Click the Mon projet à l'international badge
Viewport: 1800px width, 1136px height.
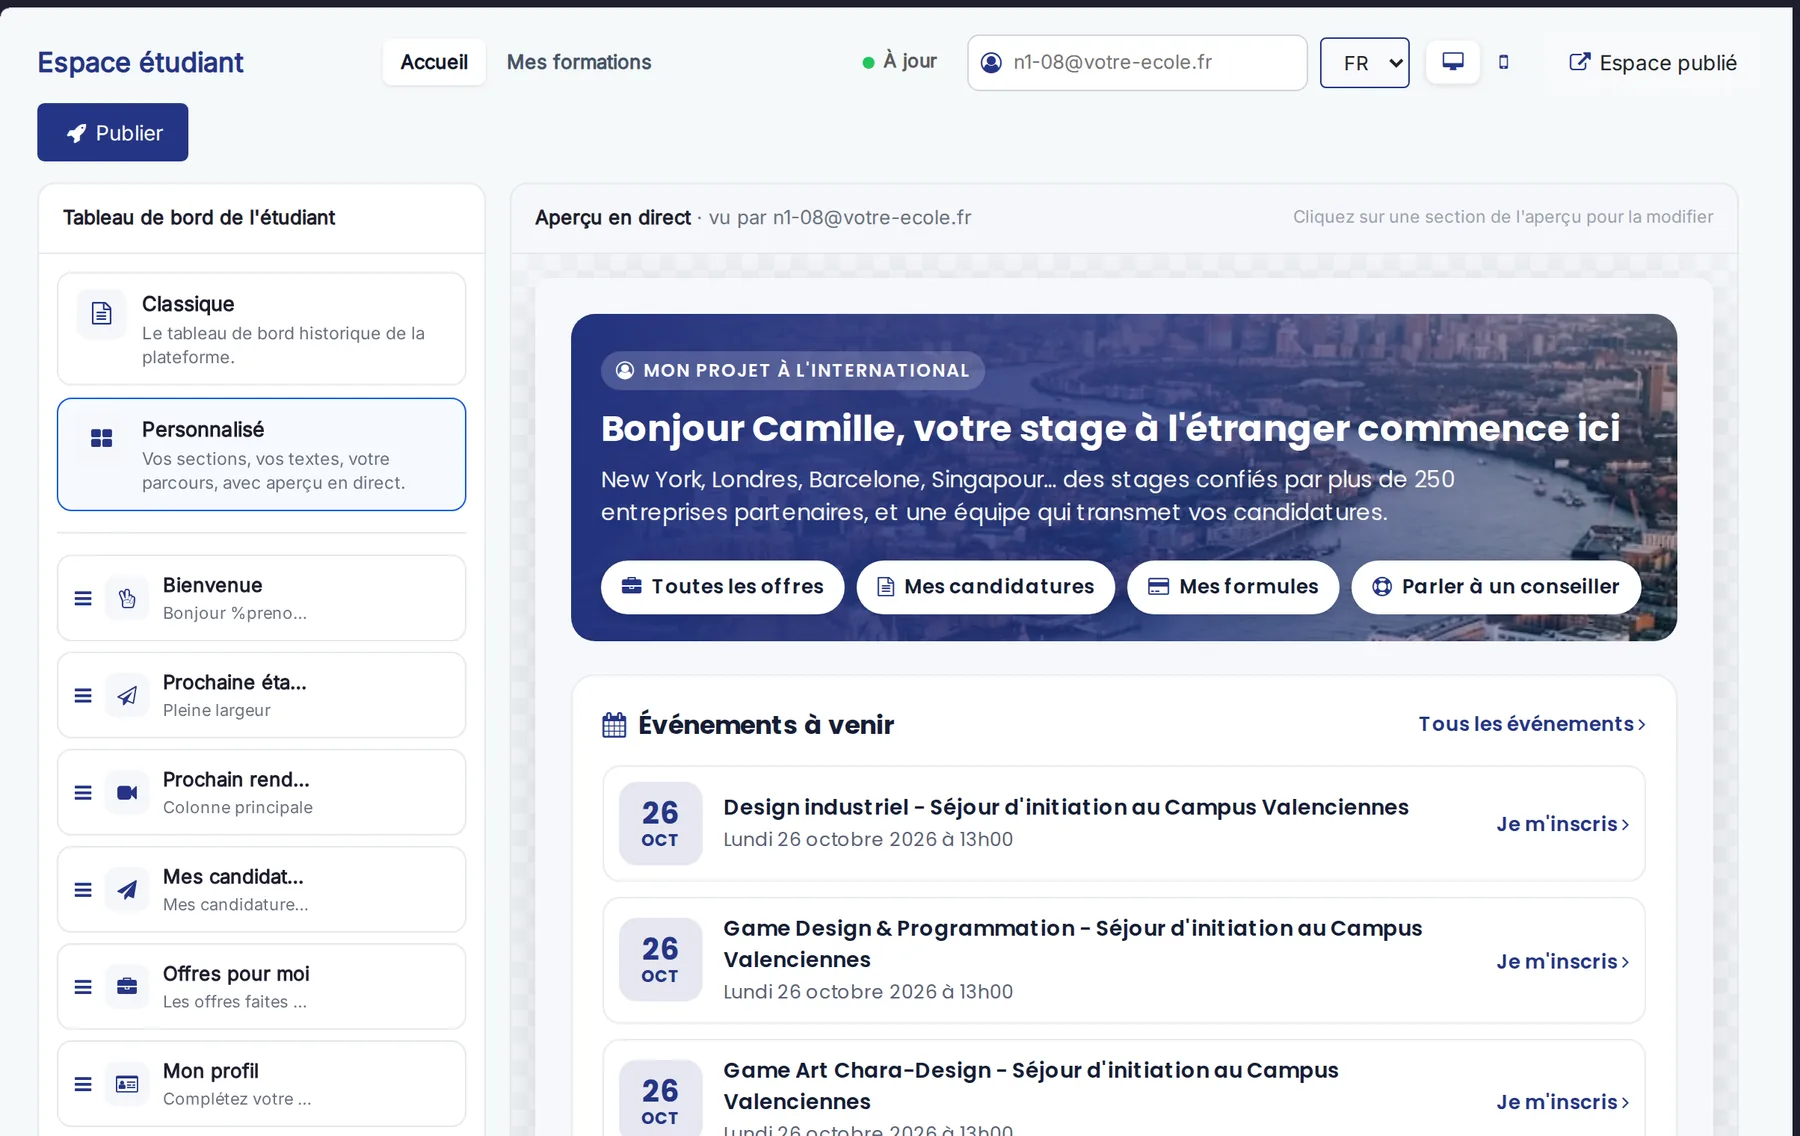(x=792, y=370)
